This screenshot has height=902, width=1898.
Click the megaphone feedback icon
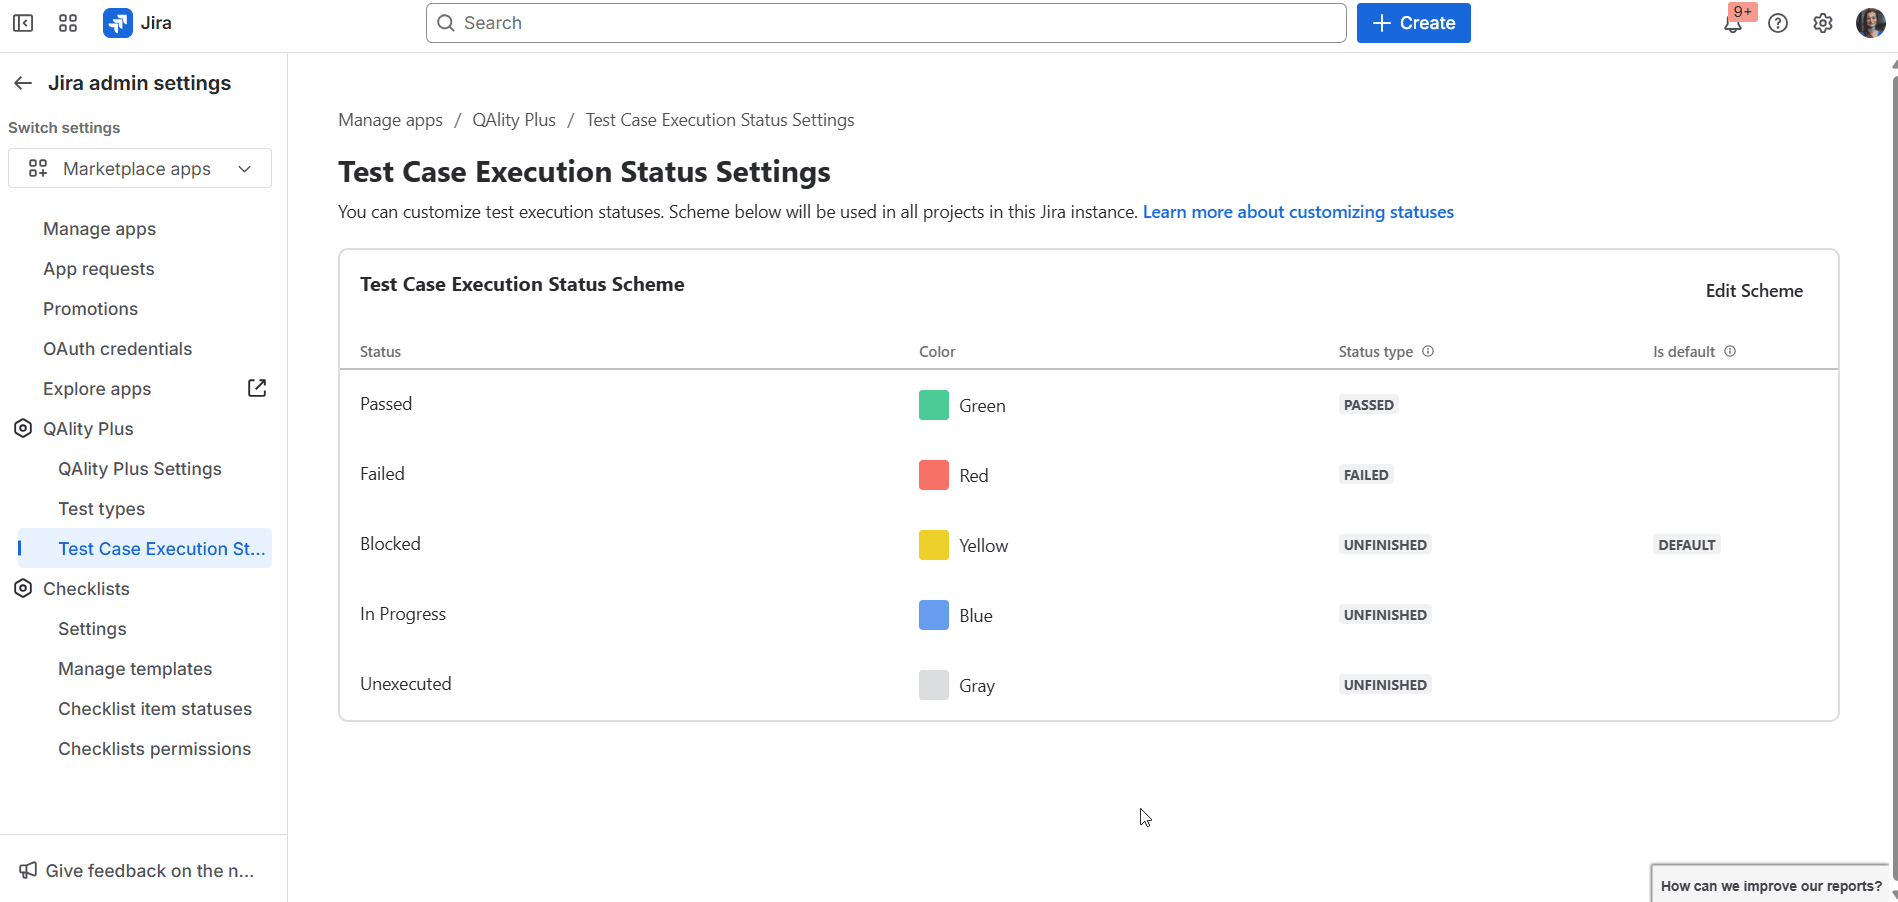tap(28, 870)
